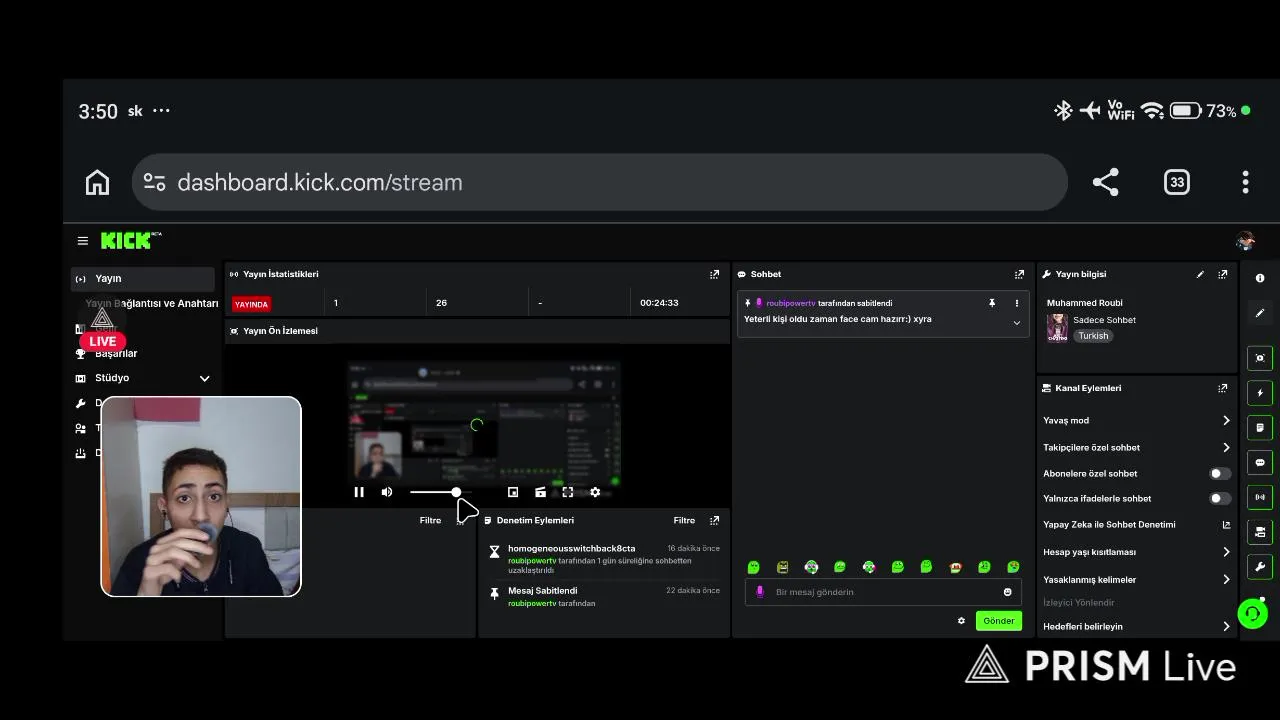Edit stream info via pencil in Yayın bilgisi header

click(1200, 274)
